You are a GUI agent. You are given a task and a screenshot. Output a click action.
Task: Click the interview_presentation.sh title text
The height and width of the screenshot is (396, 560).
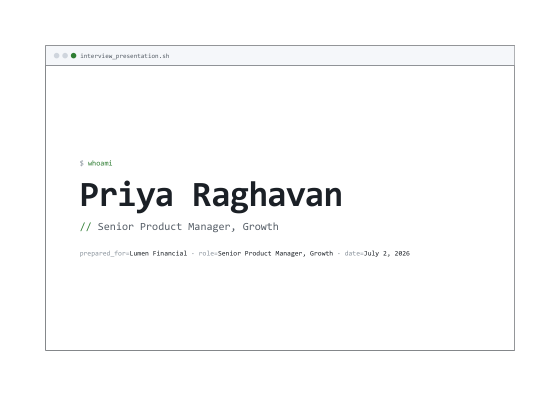coord(125,56)
